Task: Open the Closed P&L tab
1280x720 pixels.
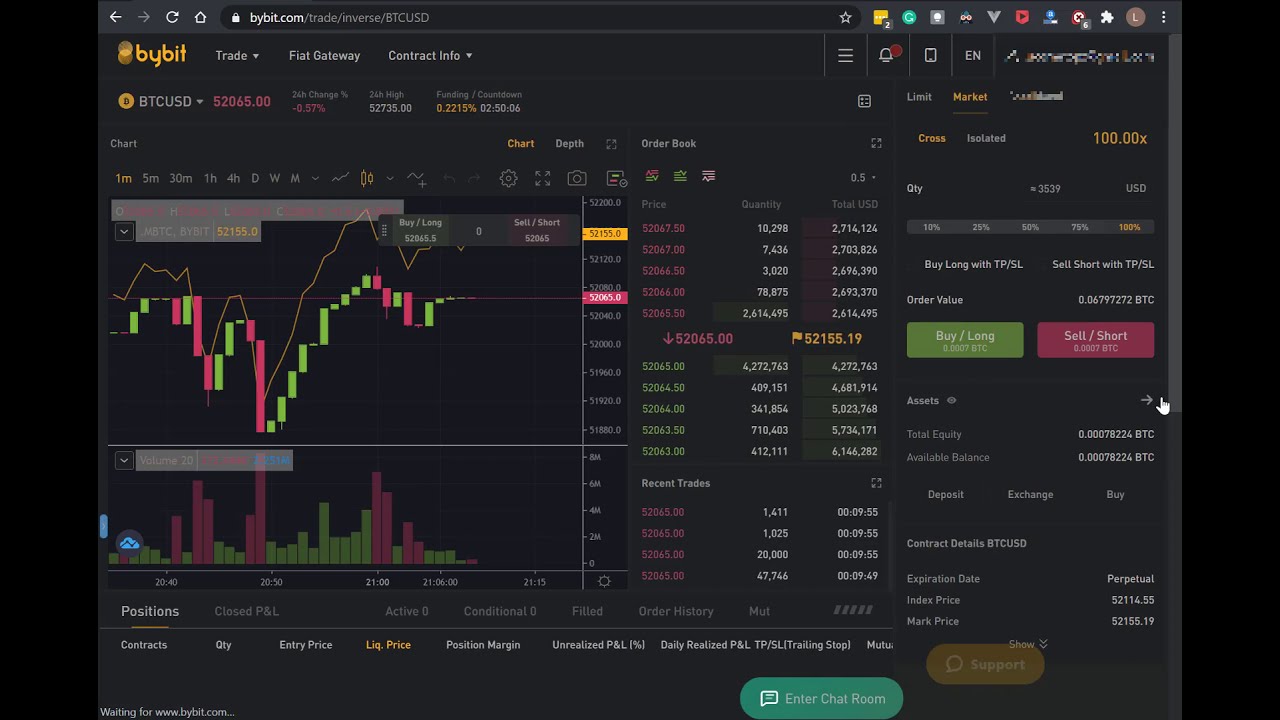Action: click(246, 611)
